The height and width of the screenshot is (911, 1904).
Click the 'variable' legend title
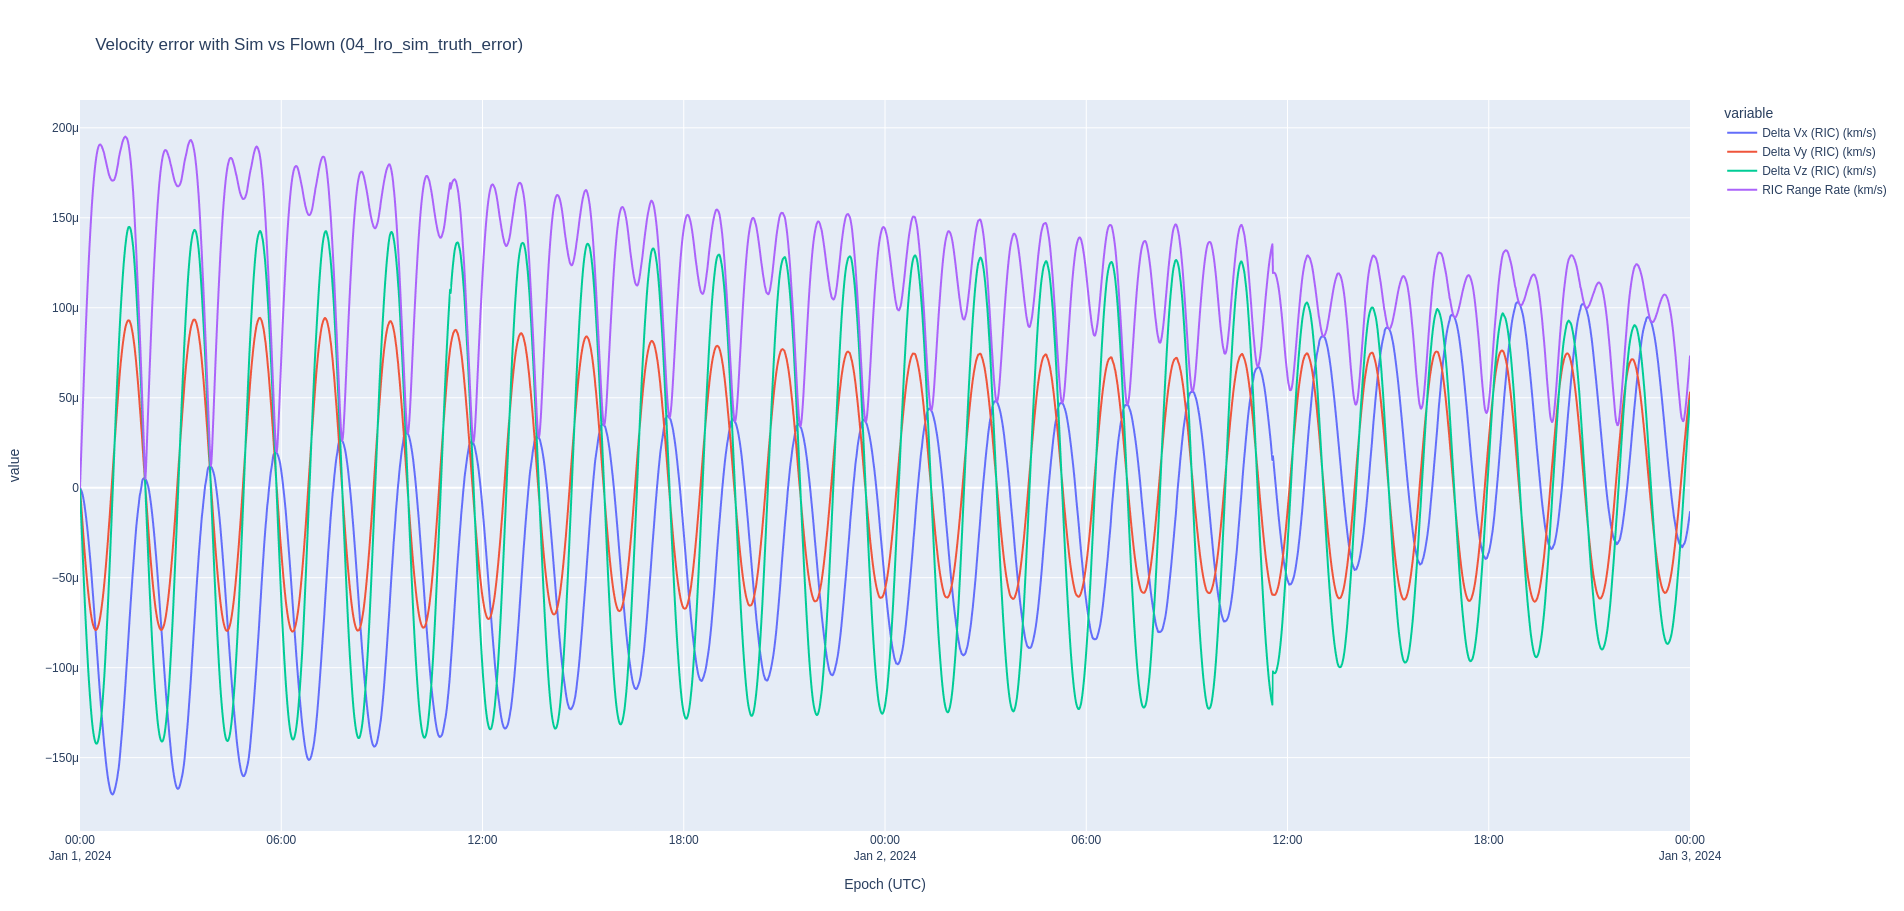pos(1748,113)
